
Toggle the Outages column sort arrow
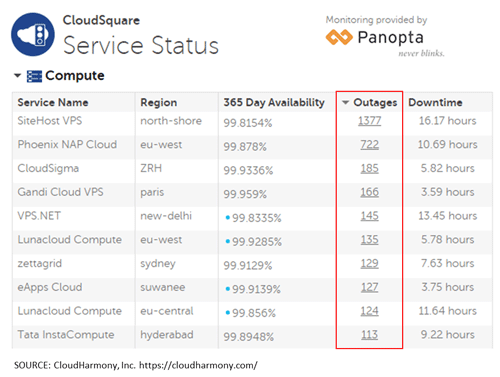pos(346,102)
